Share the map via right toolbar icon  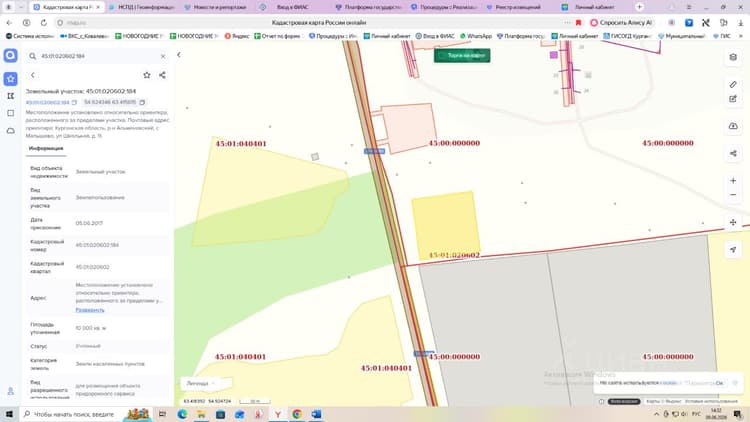(733, 153)
